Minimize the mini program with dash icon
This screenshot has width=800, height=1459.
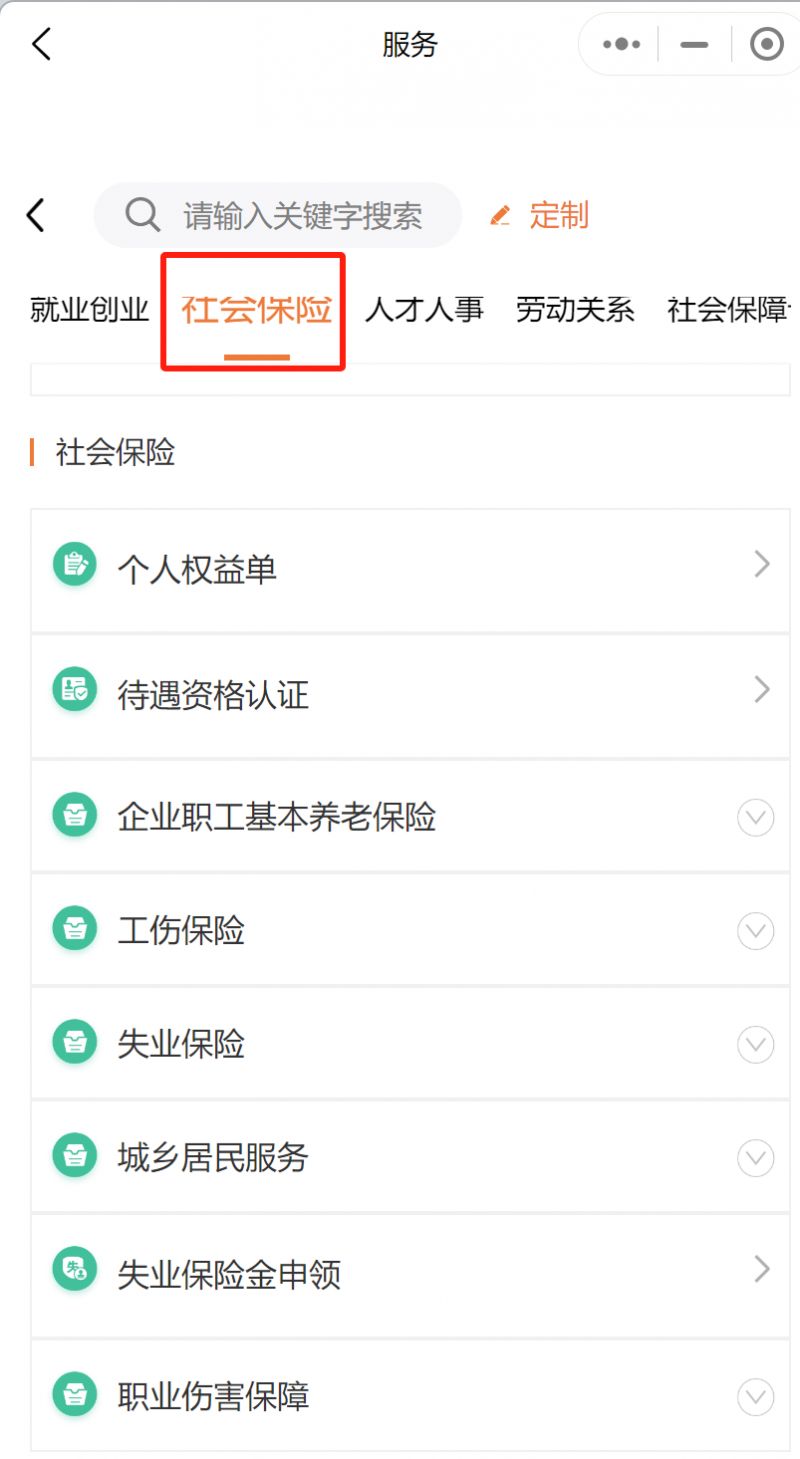pyautogui.click(x=694, y=44)
